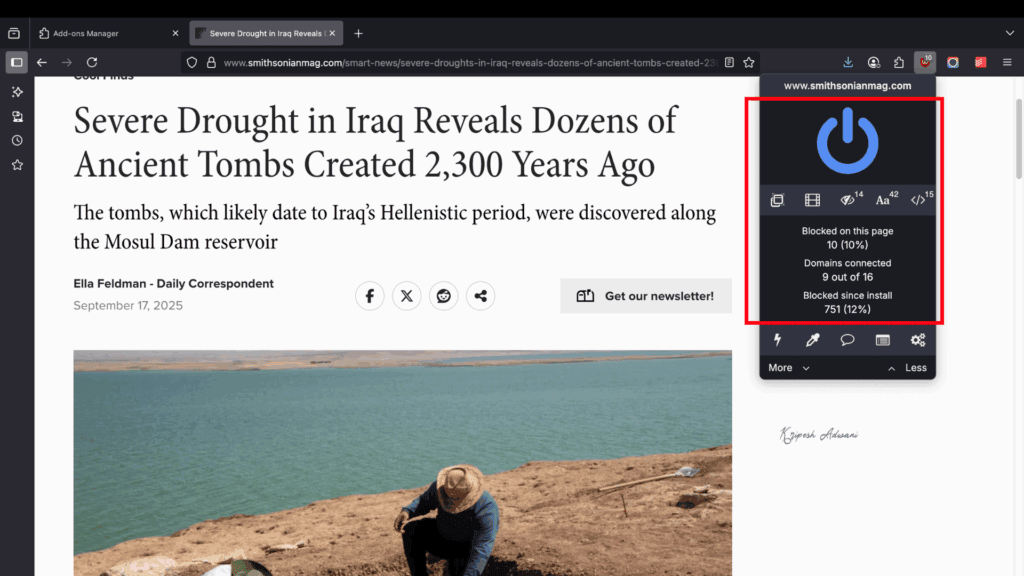Share the article via the Facebook icon
1024x576 pixels.
point(369,295)
